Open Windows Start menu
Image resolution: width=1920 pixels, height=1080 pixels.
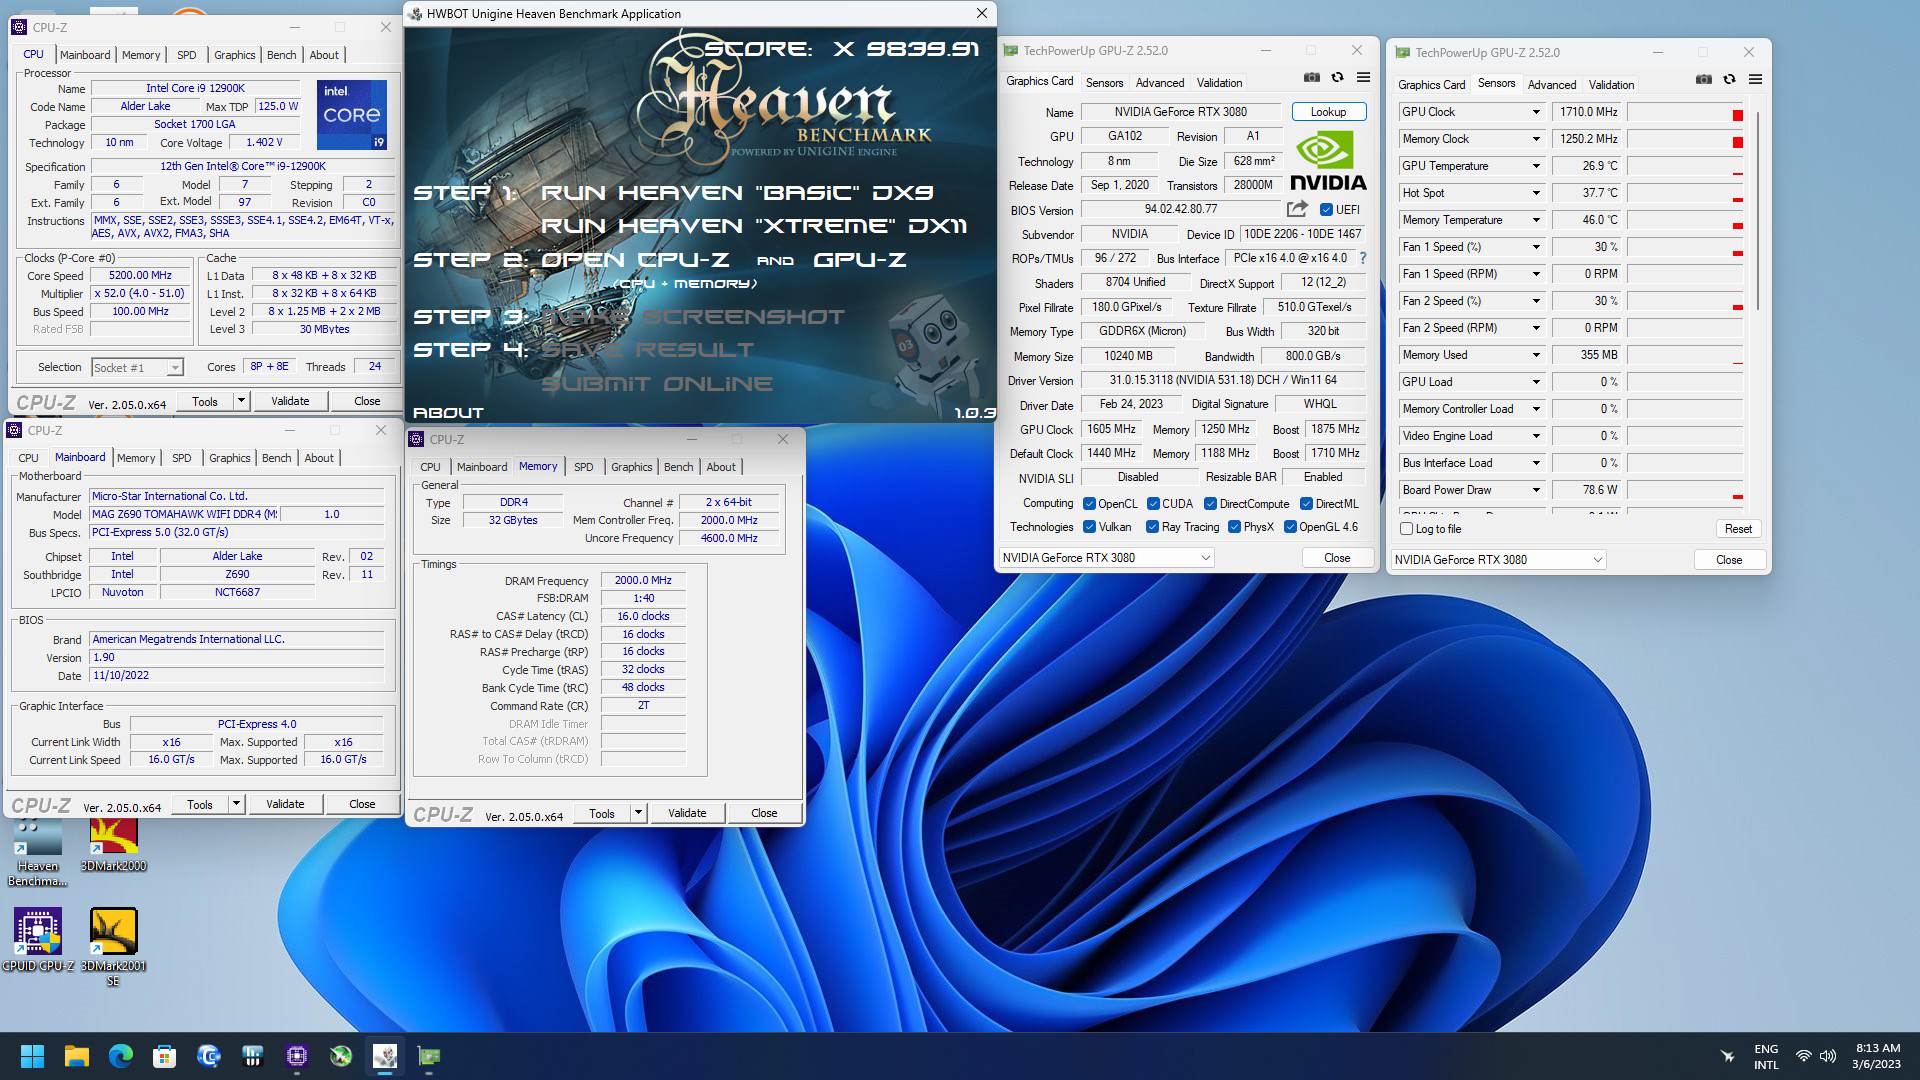point(32,1056)
